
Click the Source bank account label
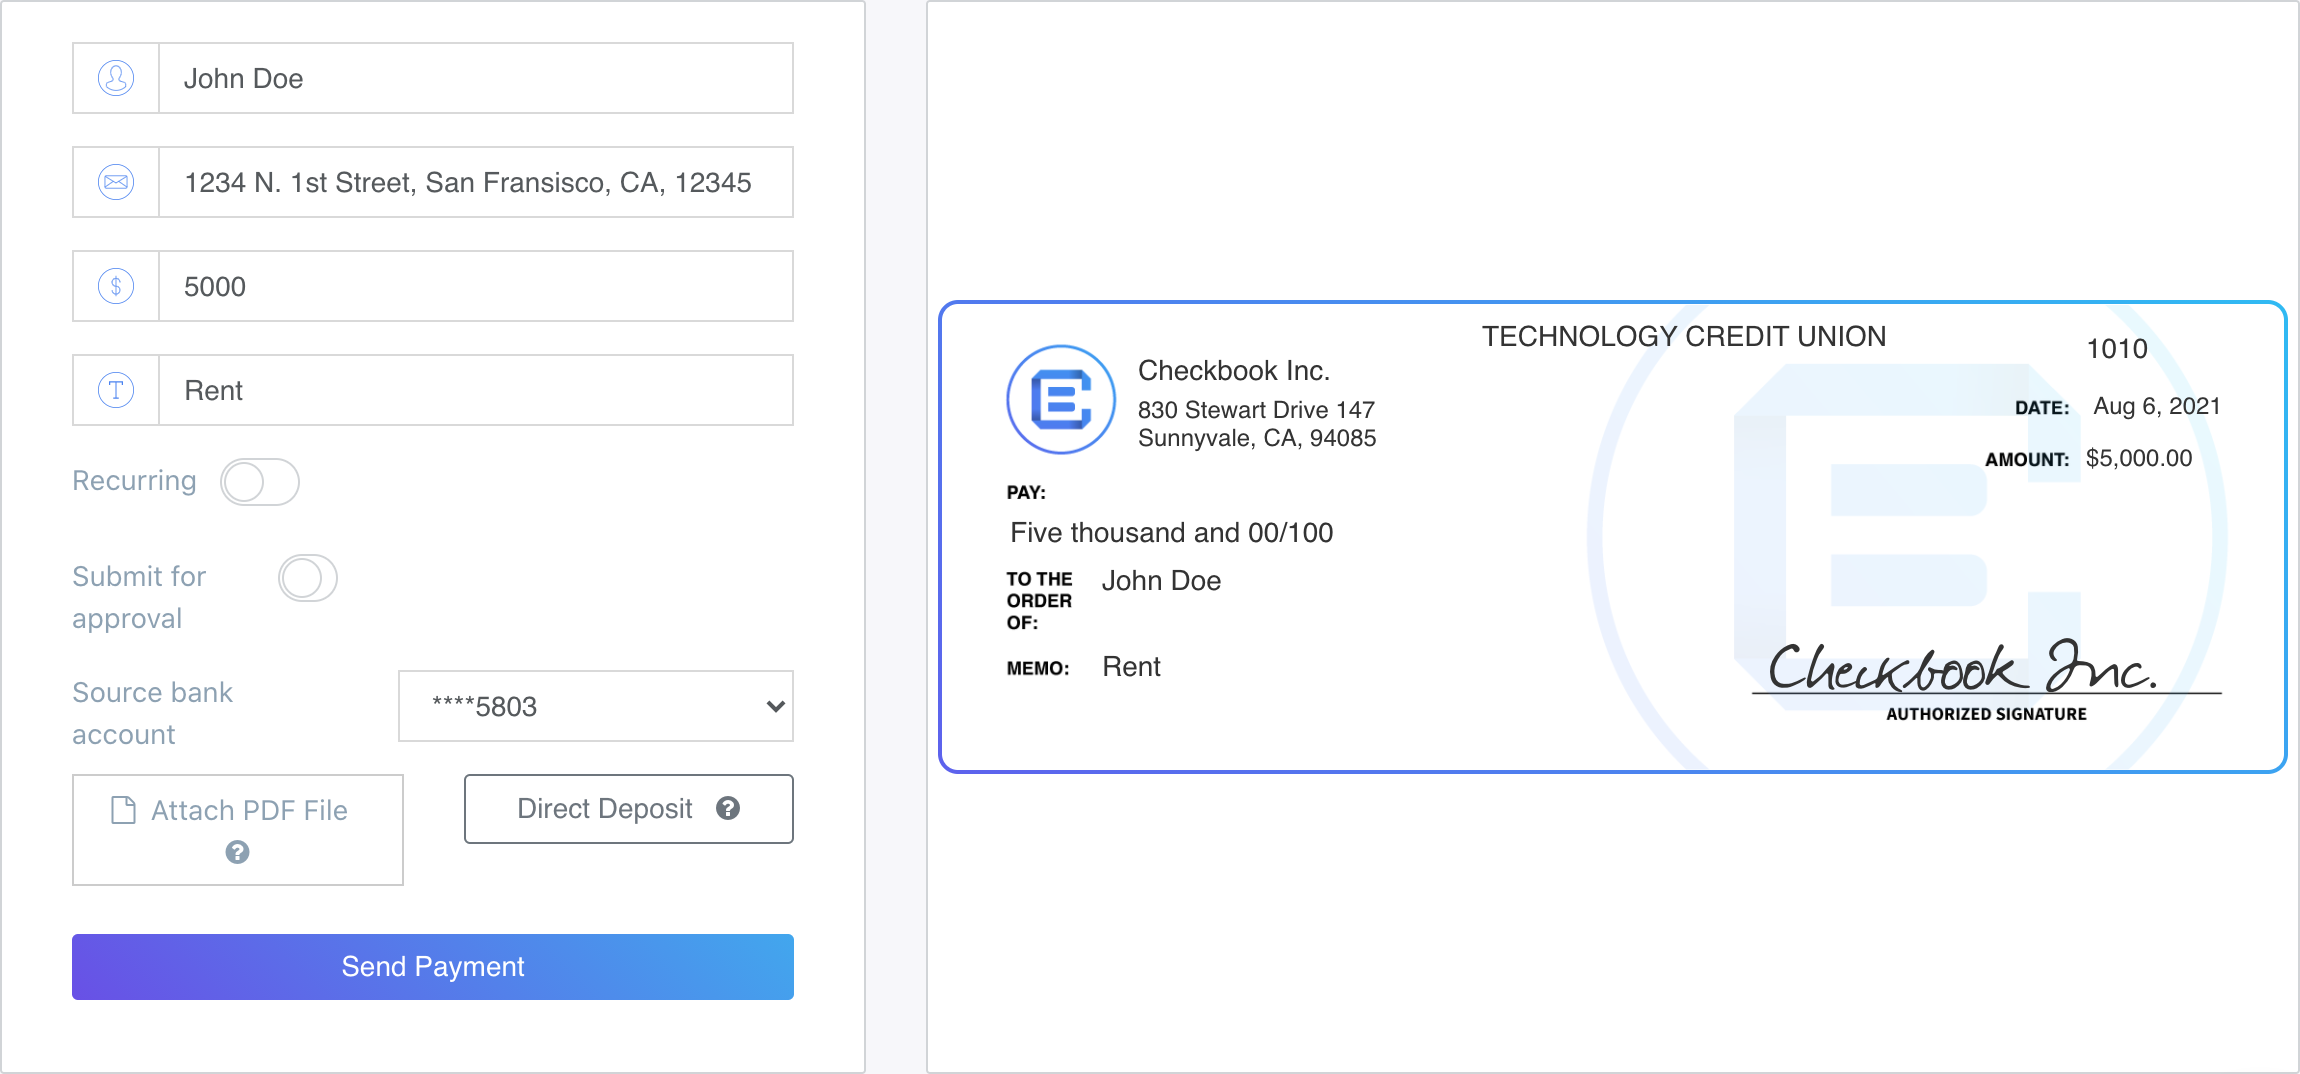point(152,713)
